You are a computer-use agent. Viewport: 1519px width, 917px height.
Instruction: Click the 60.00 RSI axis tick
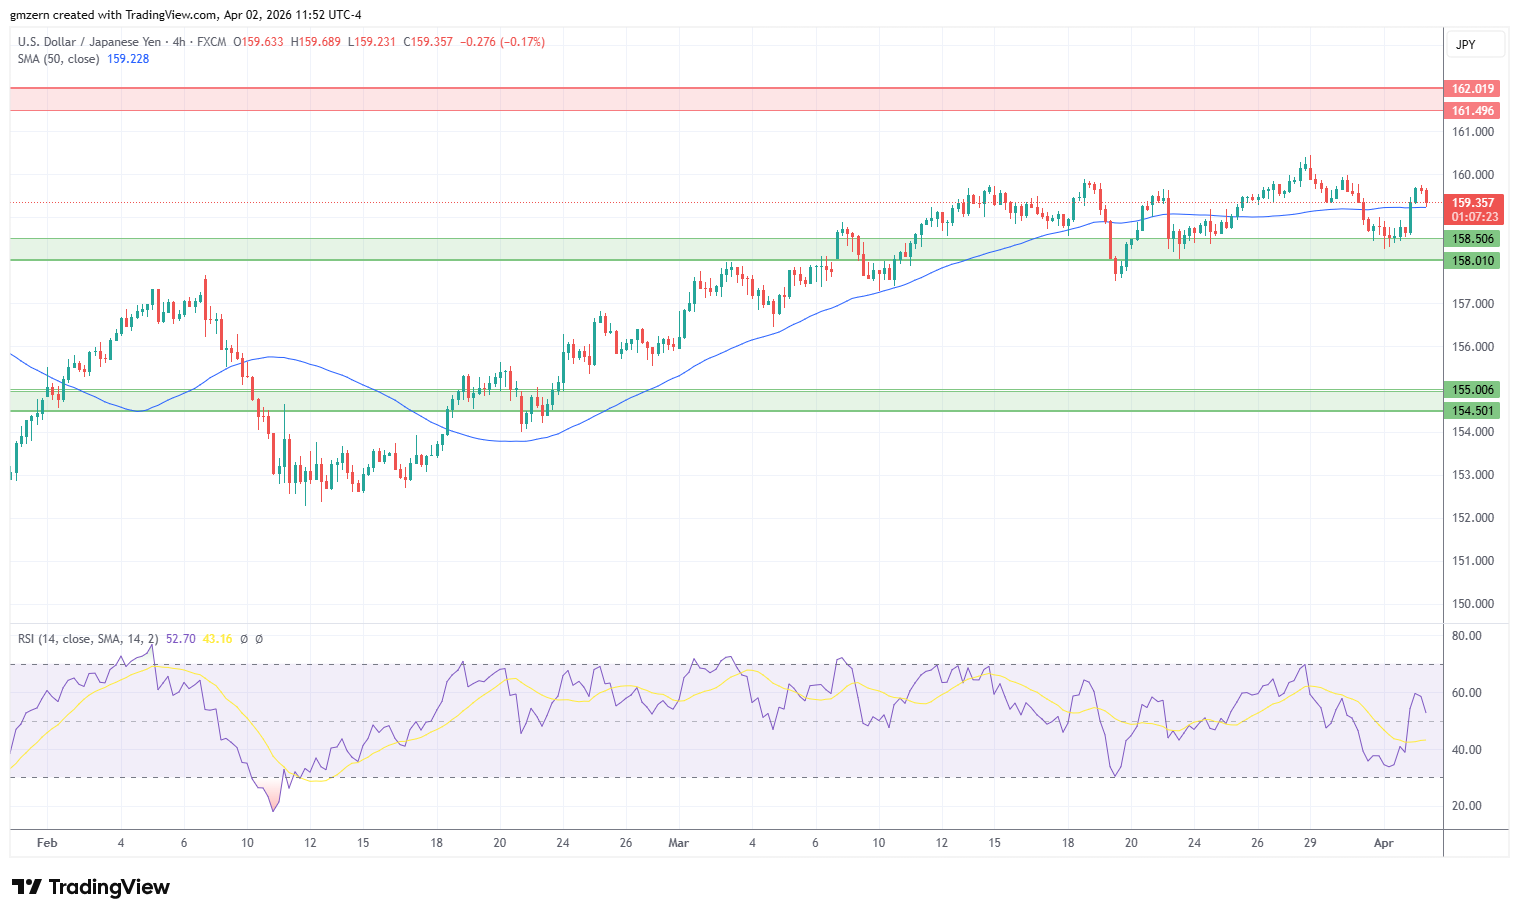[1466, 693]
